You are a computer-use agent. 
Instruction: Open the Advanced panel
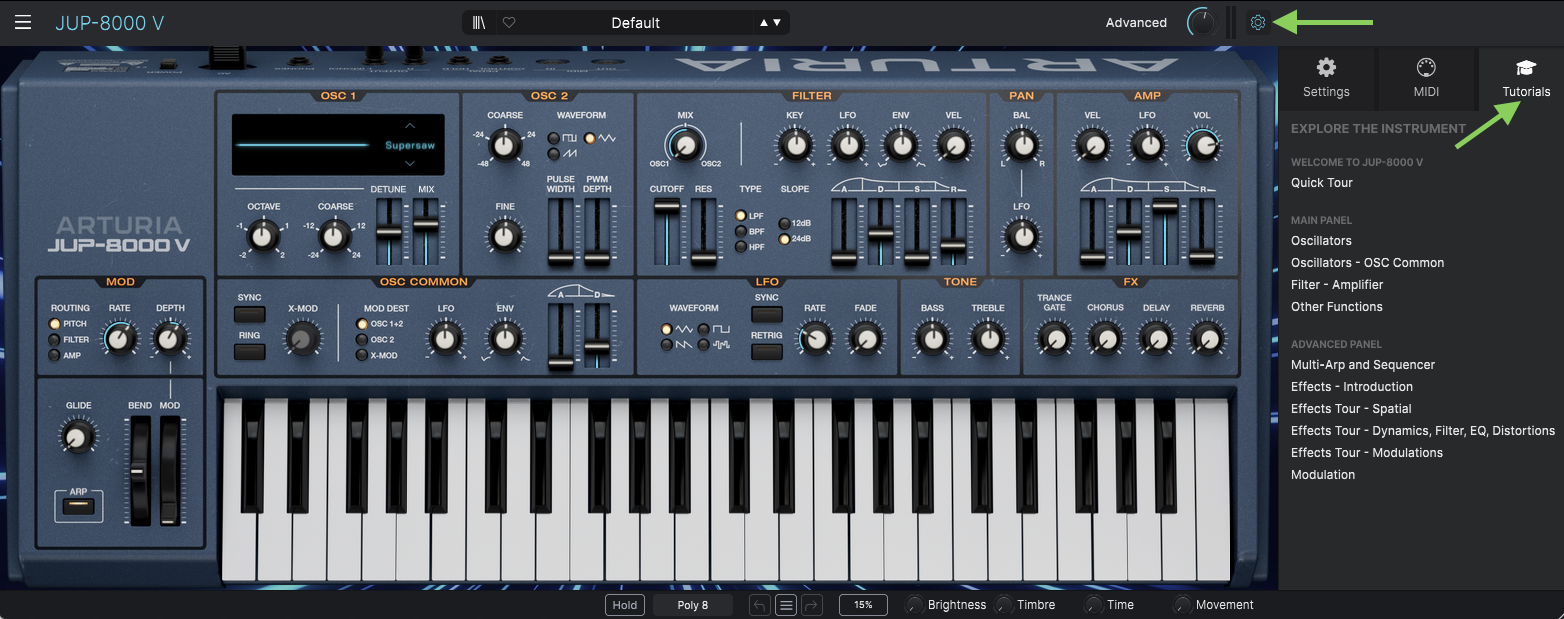1136,22
